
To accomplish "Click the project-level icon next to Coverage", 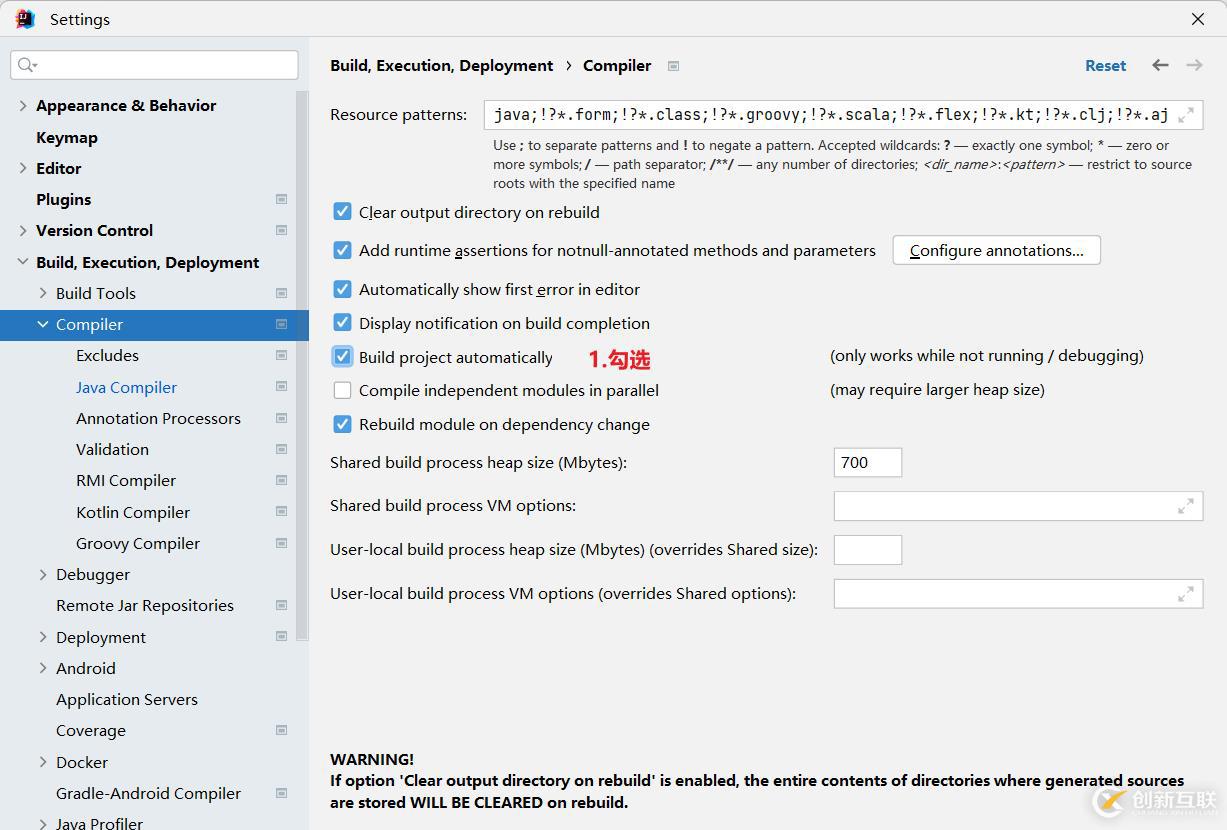I will [x=281, y=731].
